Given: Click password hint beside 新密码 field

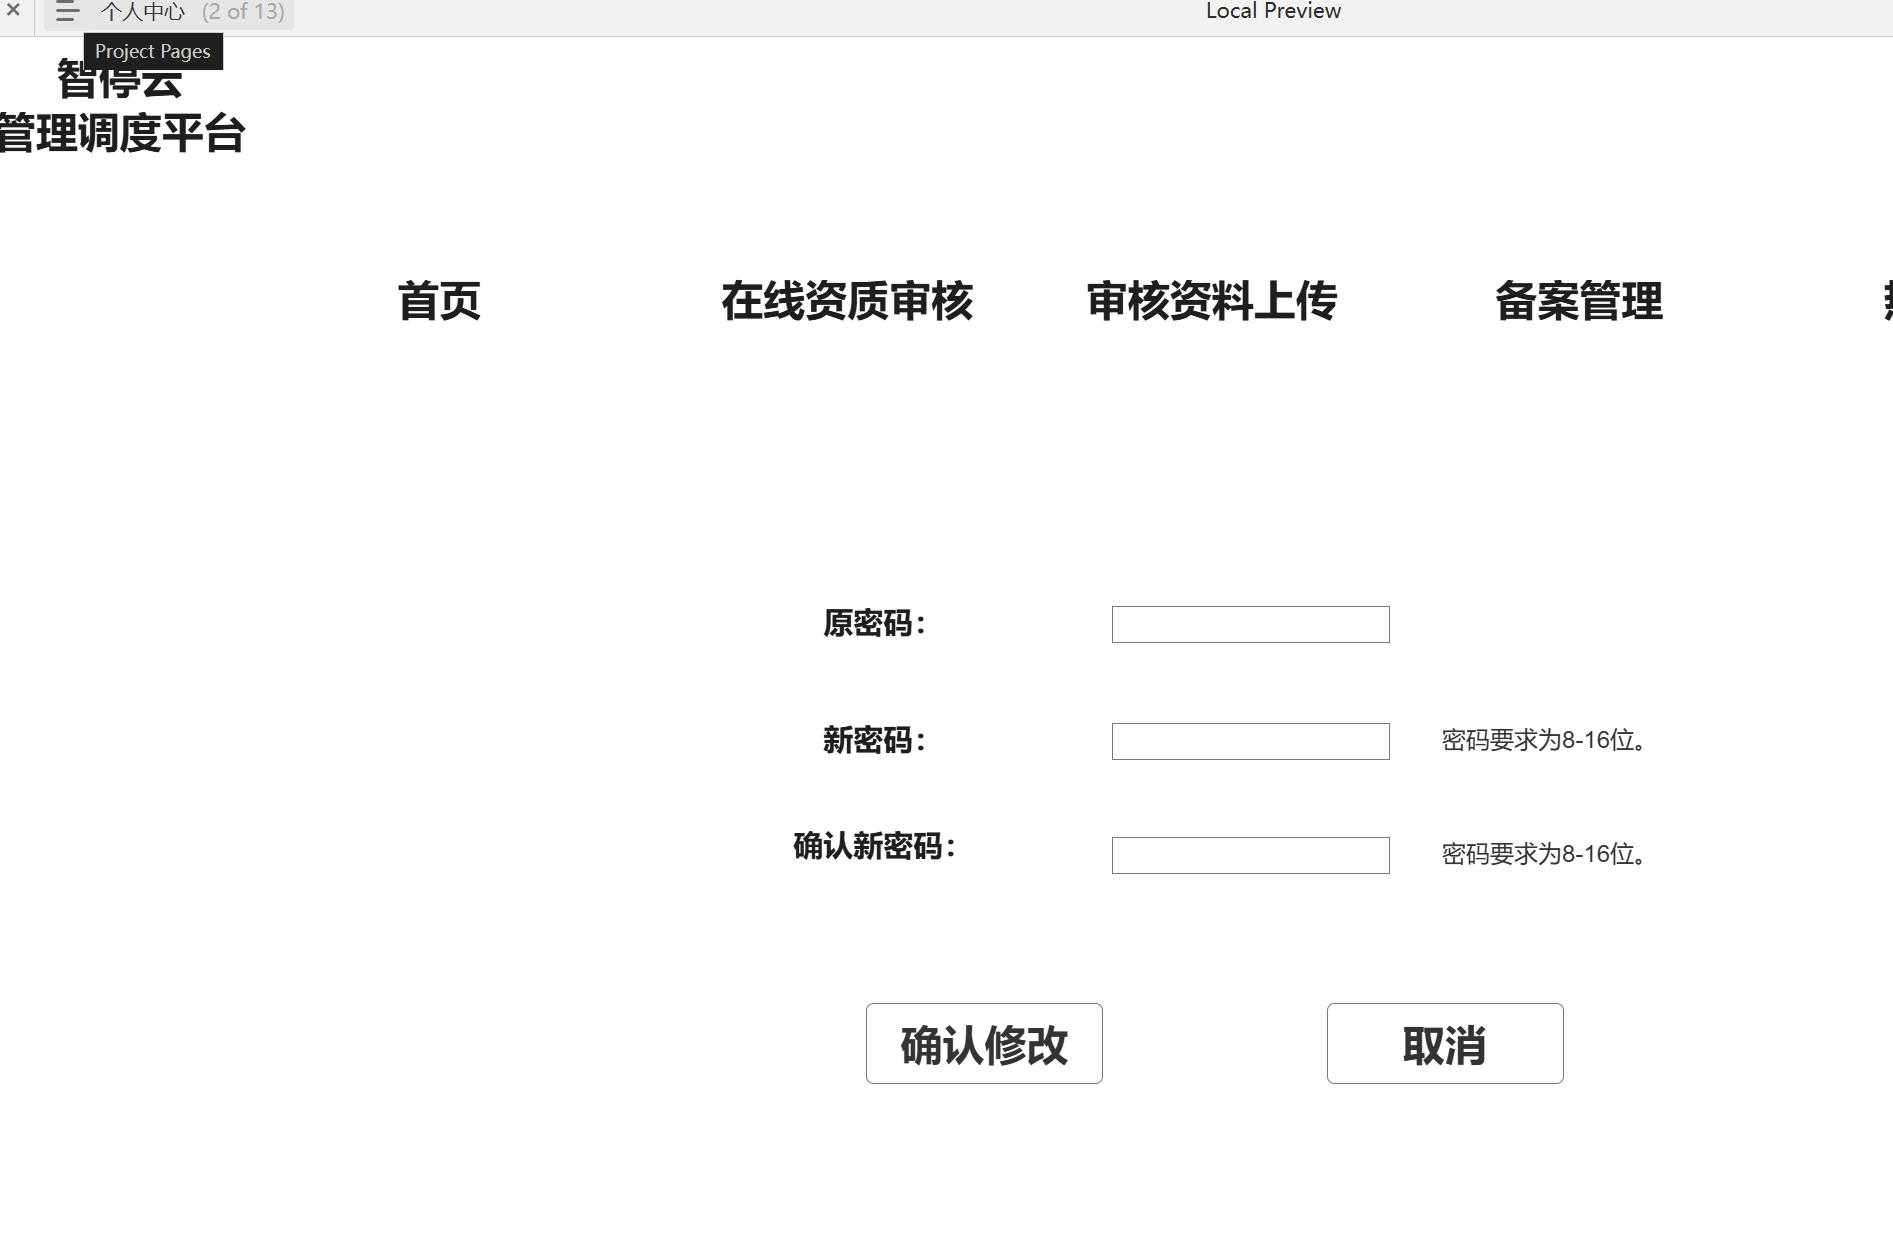Looking at the screenshot, I should (1544, 740).
